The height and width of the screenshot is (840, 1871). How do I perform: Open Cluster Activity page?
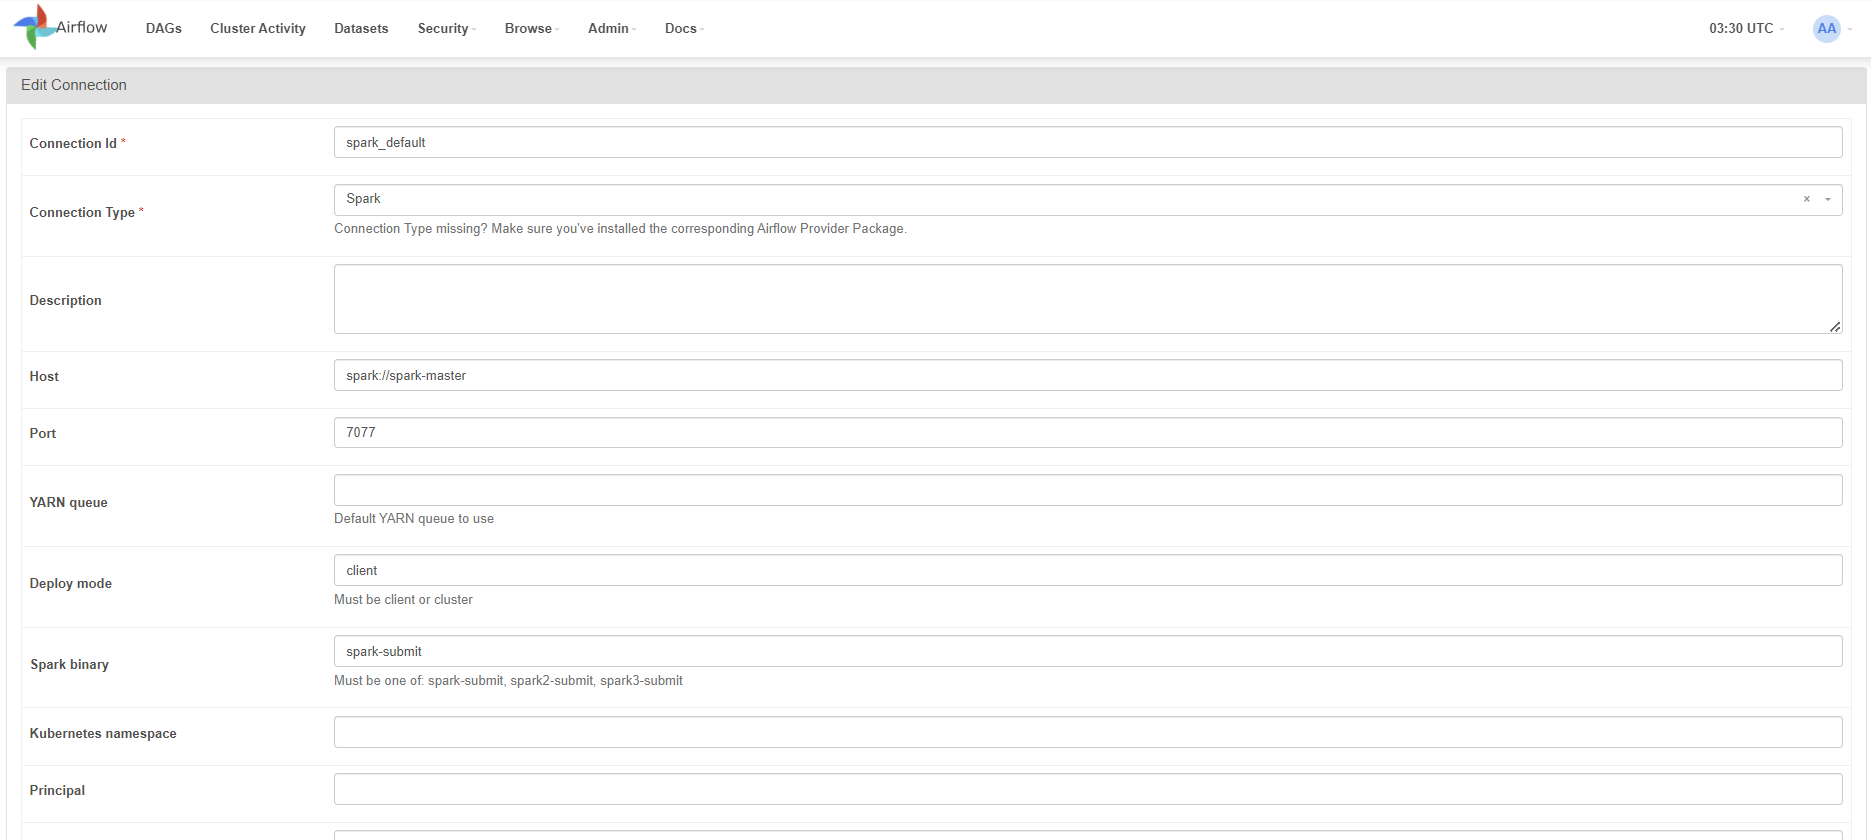(258, 28)
